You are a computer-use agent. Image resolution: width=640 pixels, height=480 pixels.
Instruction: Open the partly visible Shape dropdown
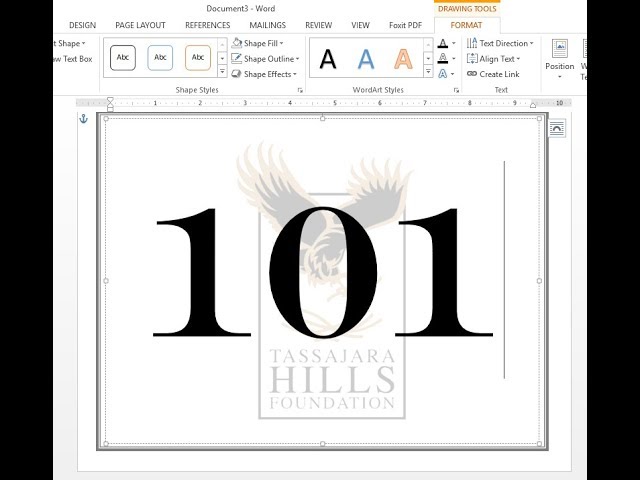[70, 43]
